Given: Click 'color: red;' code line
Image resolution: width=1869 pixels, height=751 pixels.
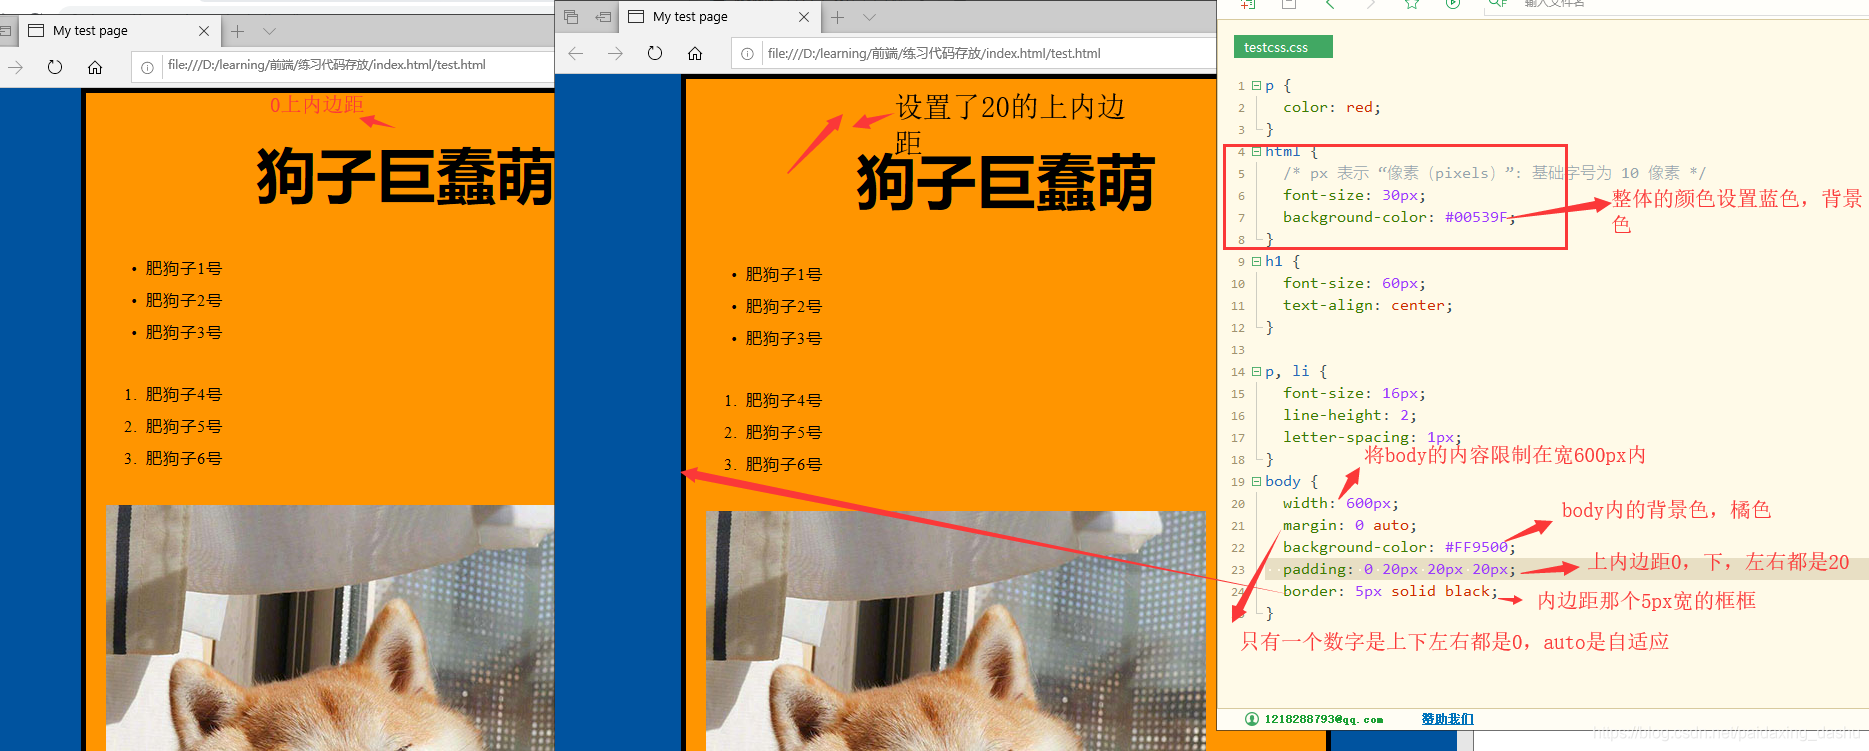Looking at the screenshot, I should 1332,108.
